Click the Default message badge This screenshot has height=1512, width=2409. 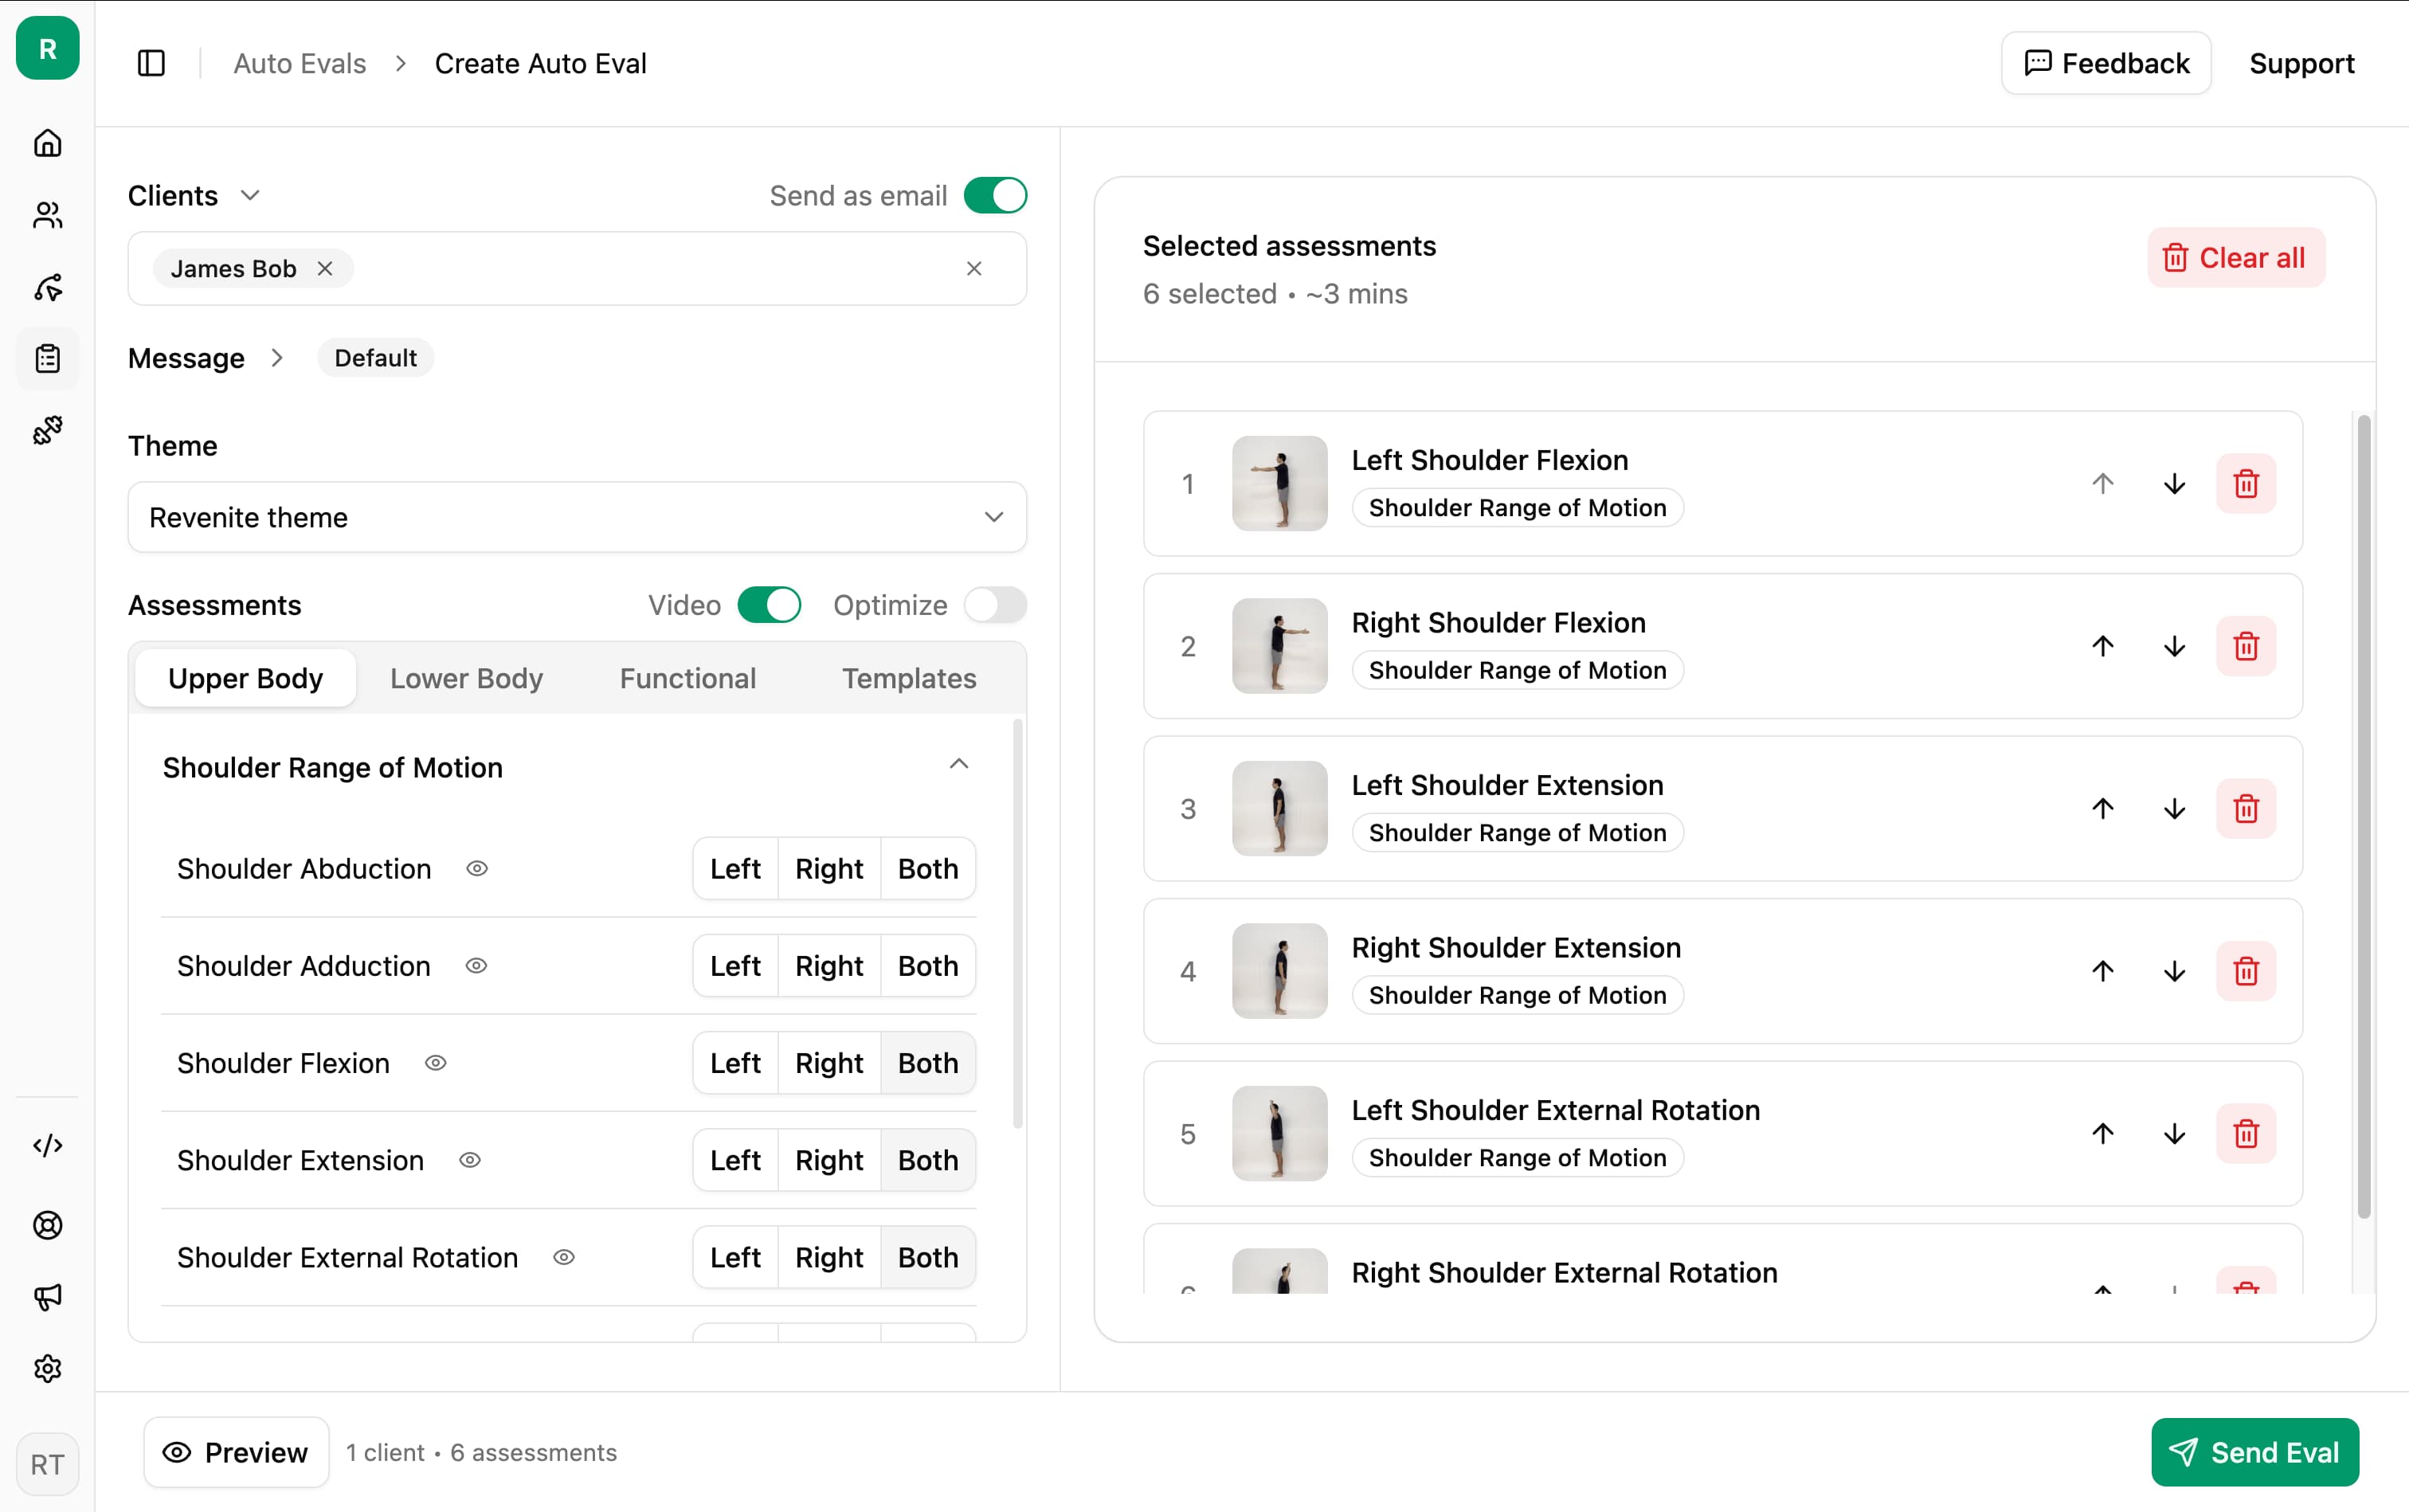click(x=375, y=358)
